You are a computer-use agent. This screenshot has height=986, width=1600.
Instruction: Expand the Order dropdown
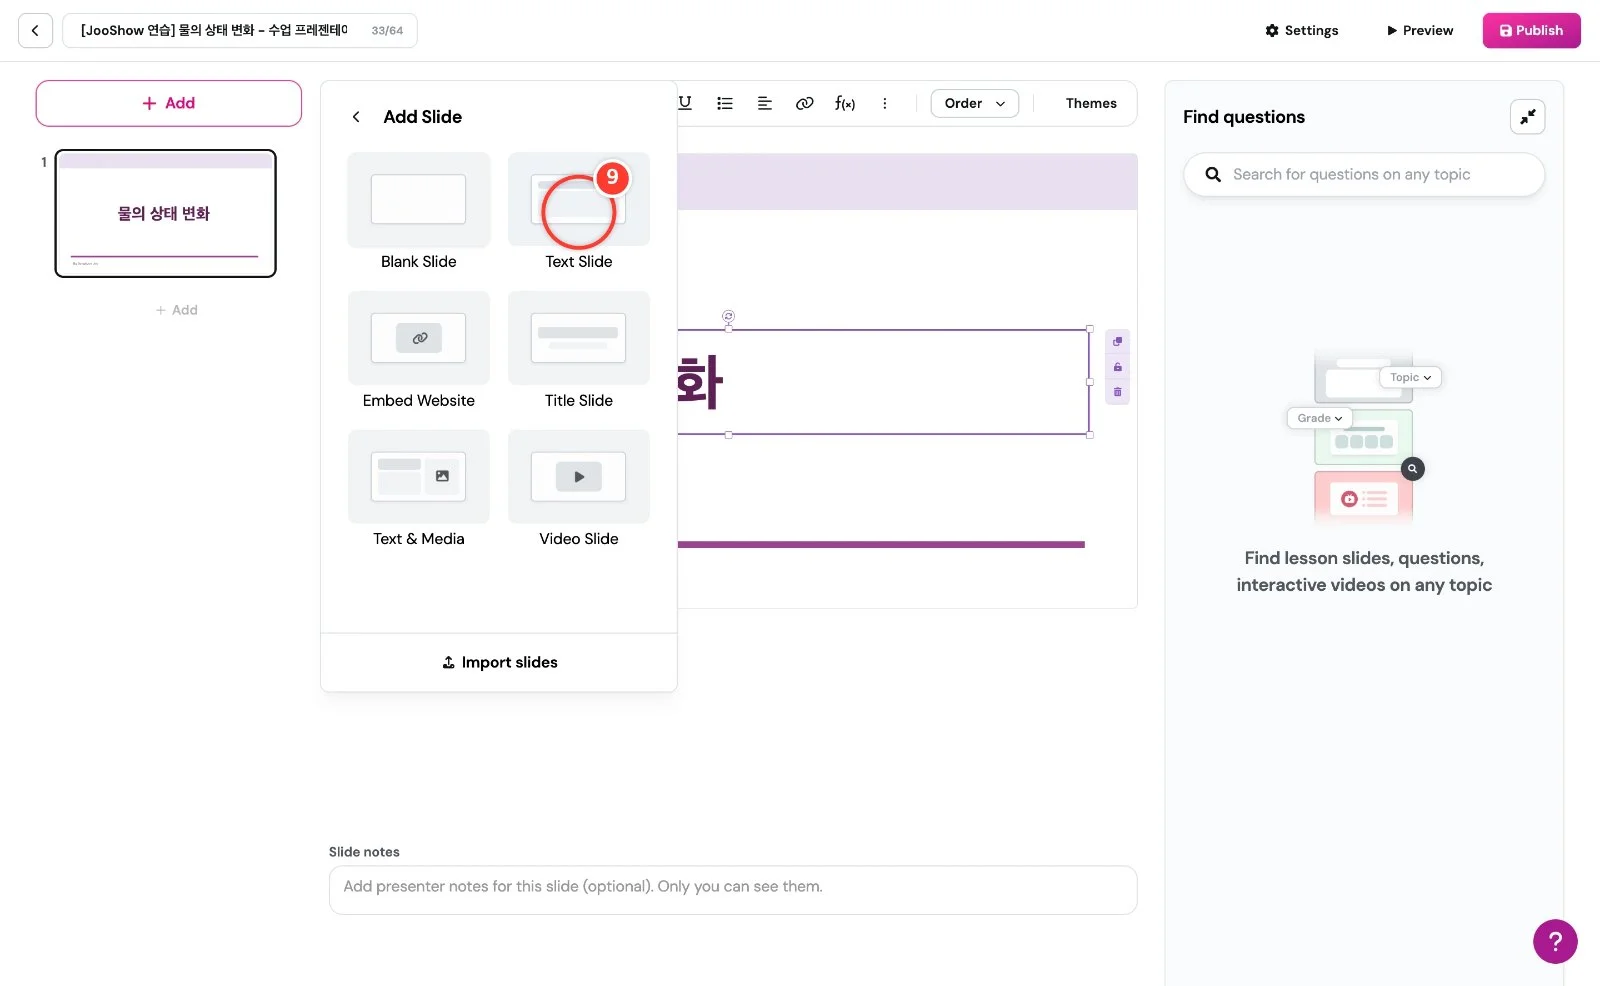tap(975, 103)
